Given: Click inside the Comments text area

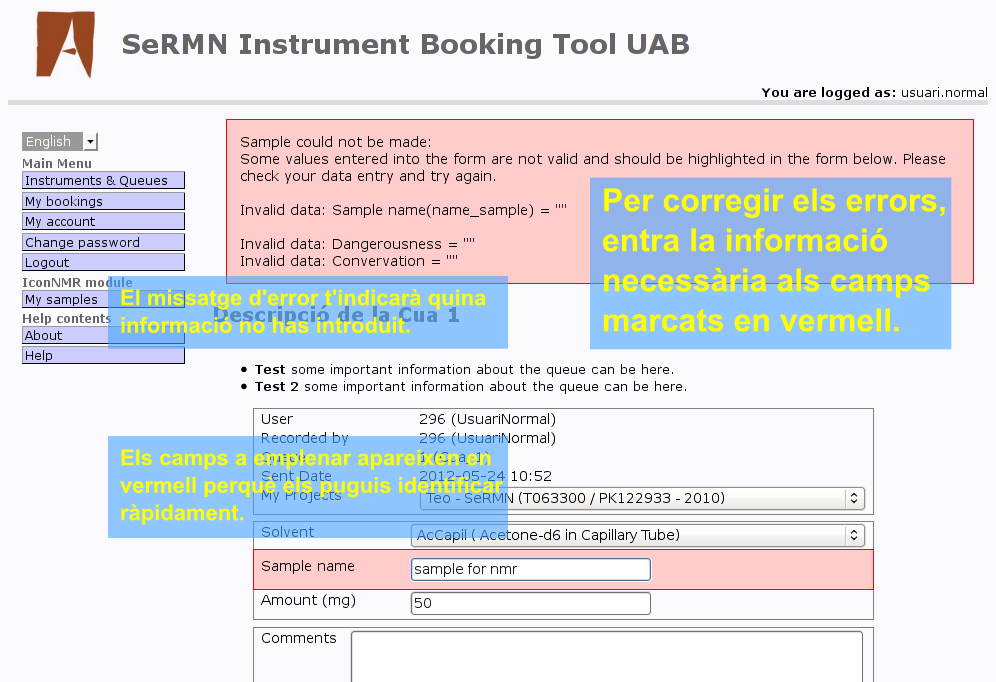Looking at the screenshot, I should [607, 657].
